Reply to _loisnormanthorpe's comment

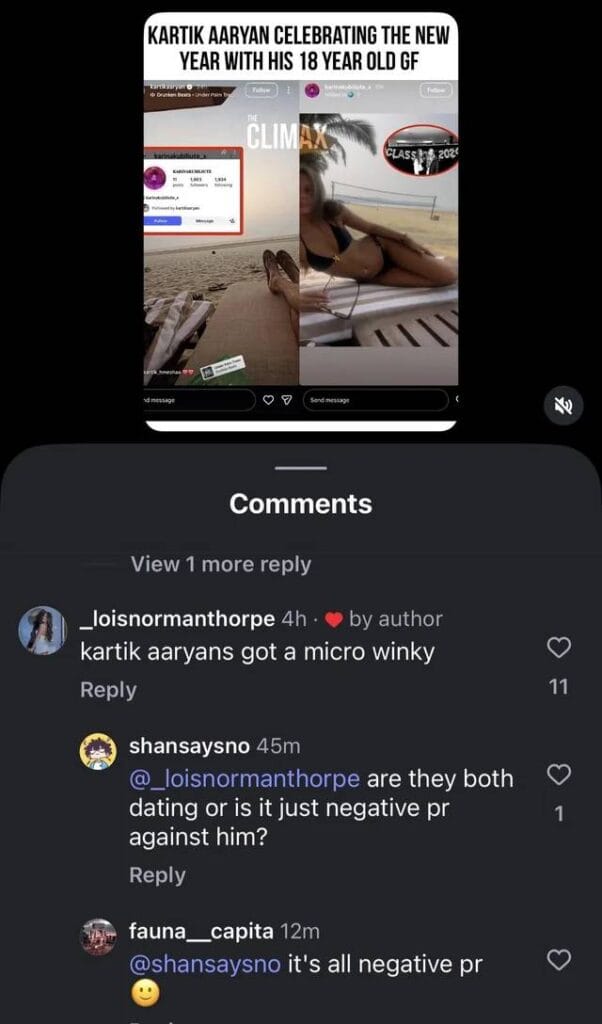[108, 690]
